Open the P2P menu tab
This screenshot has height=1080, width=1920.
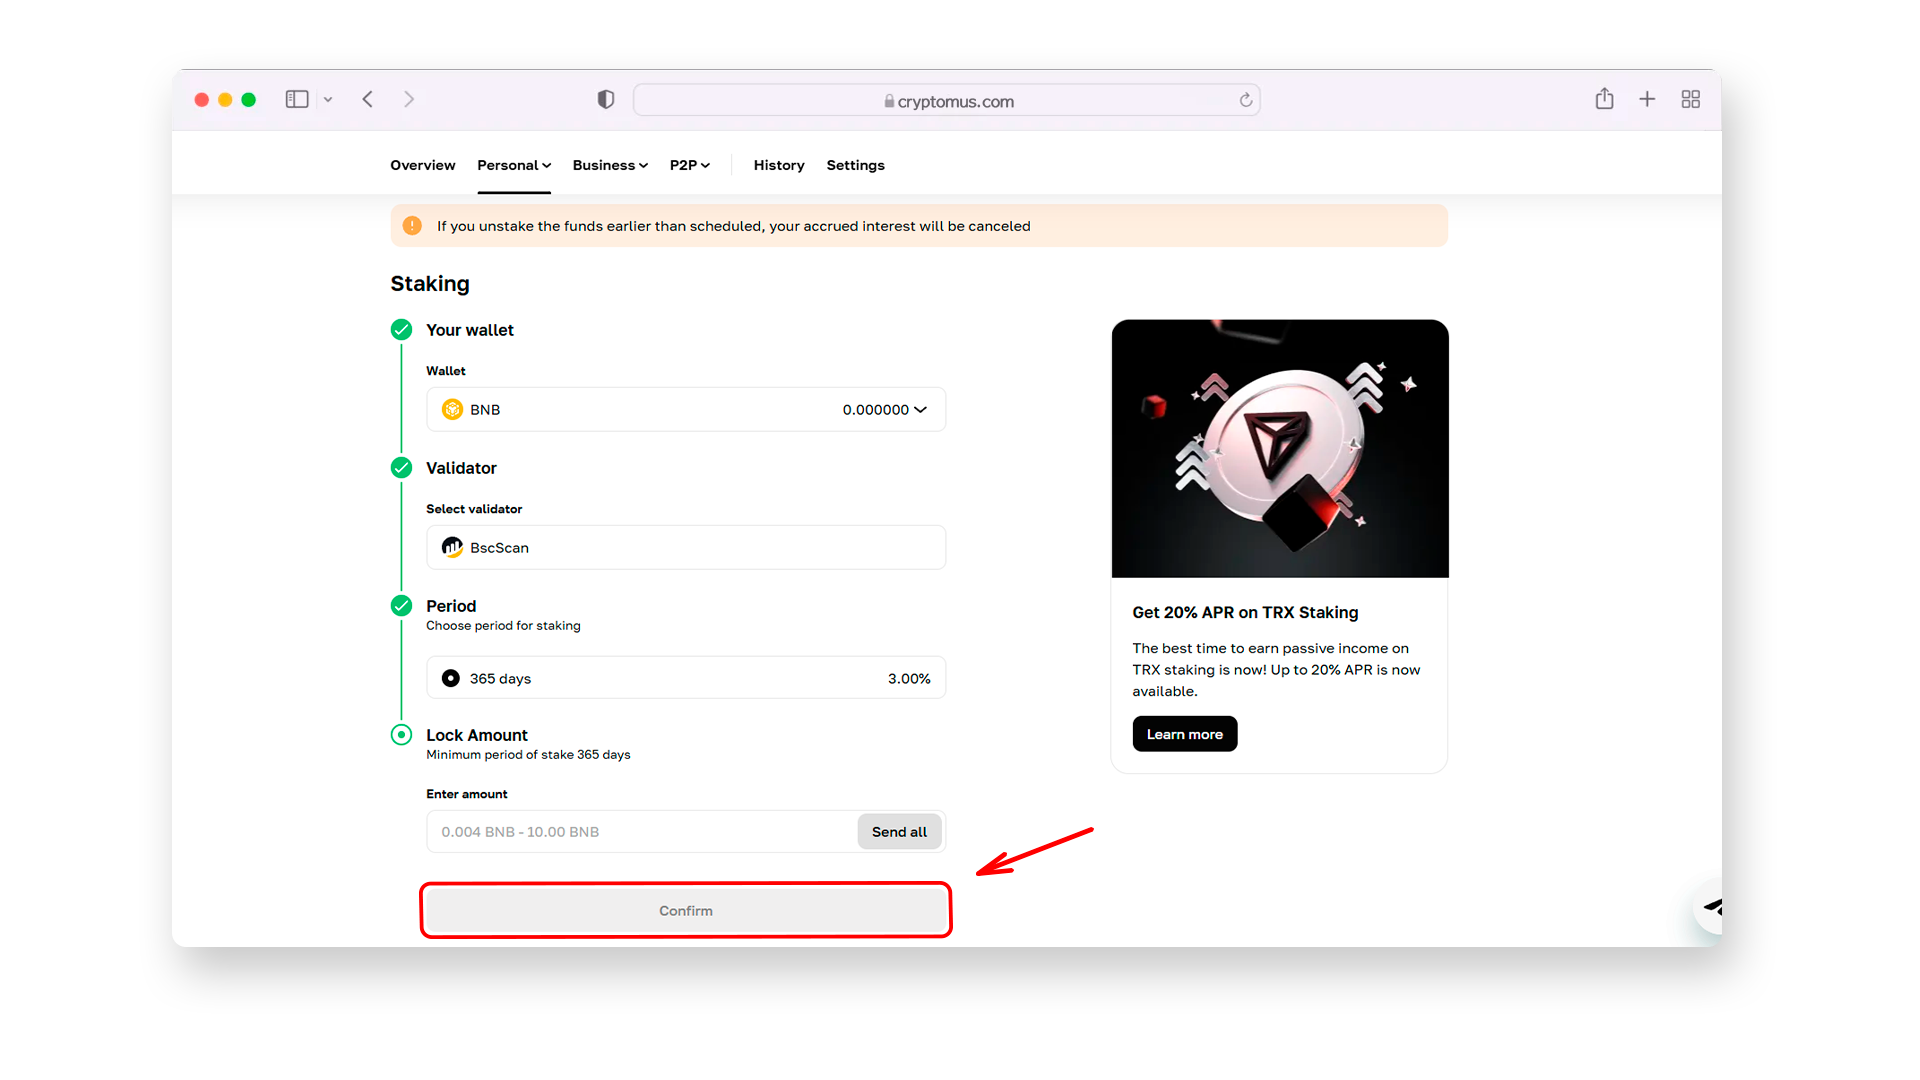coord(686,165)
